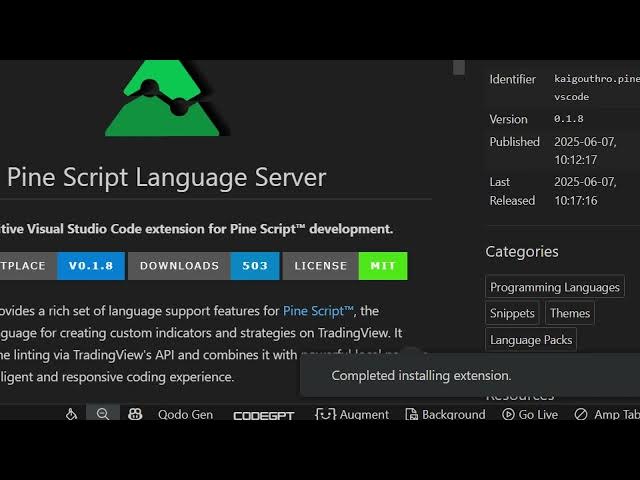Click the zoom magnifier icon in status bar
The width and height of the screenshot is (640, 480).
tap(103, 414)
